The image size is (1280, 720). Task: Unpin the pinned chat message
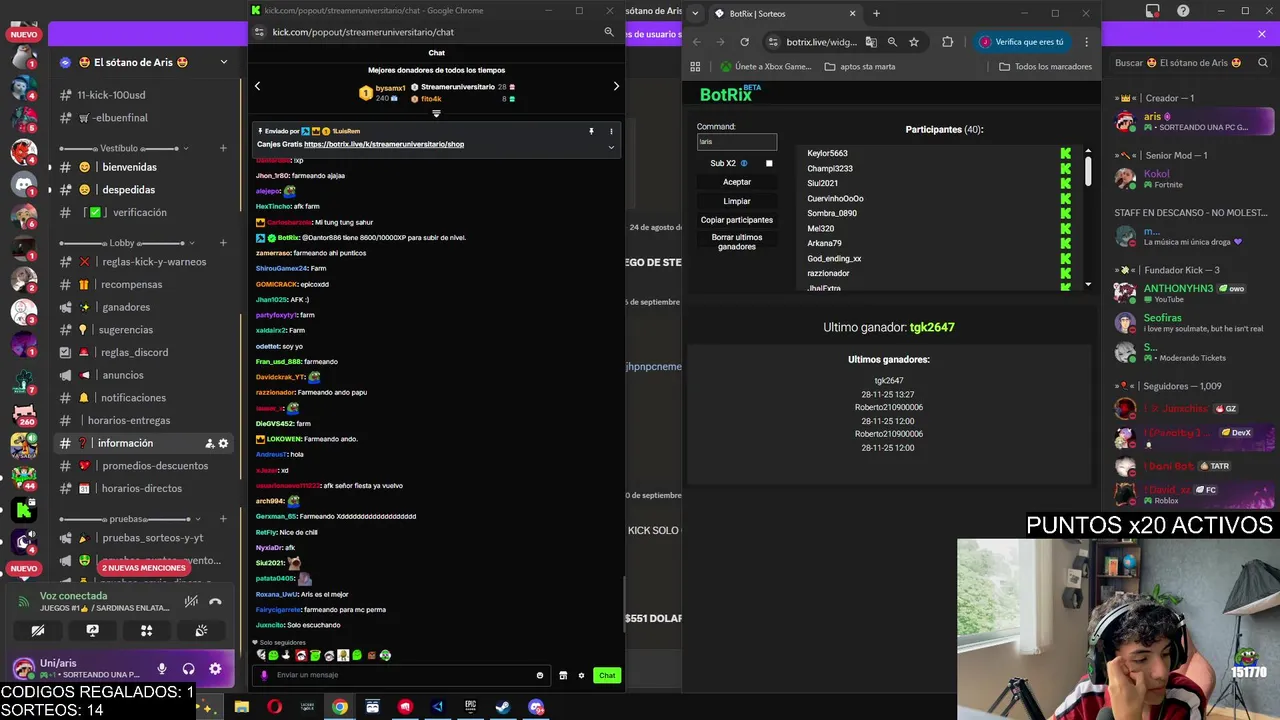pos(591,131)
